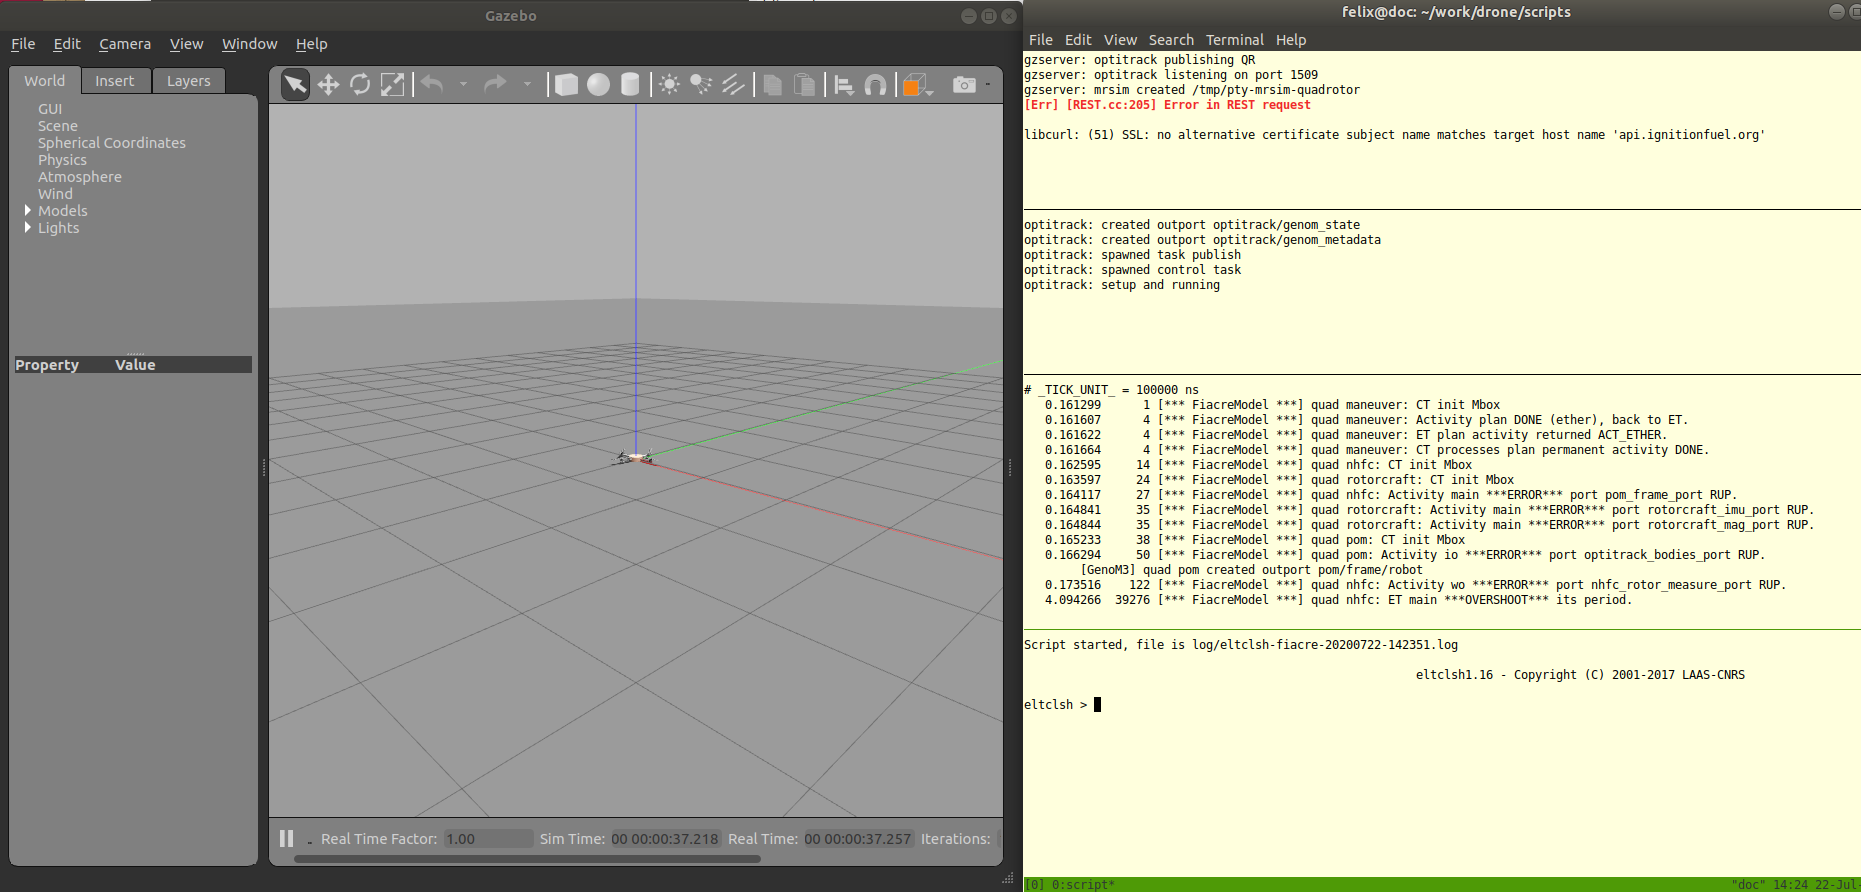This screenshot has width=1861, height=892.
Task: Click the Property column header
Action: tap(47, 365)
